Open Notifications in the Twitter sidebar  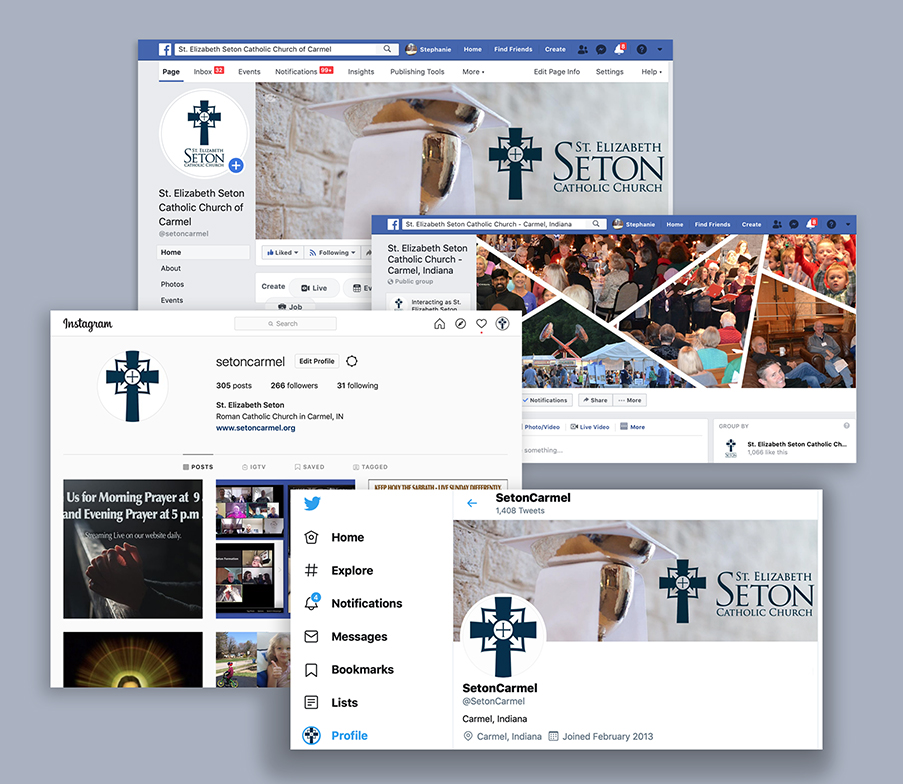coord(353,603)
